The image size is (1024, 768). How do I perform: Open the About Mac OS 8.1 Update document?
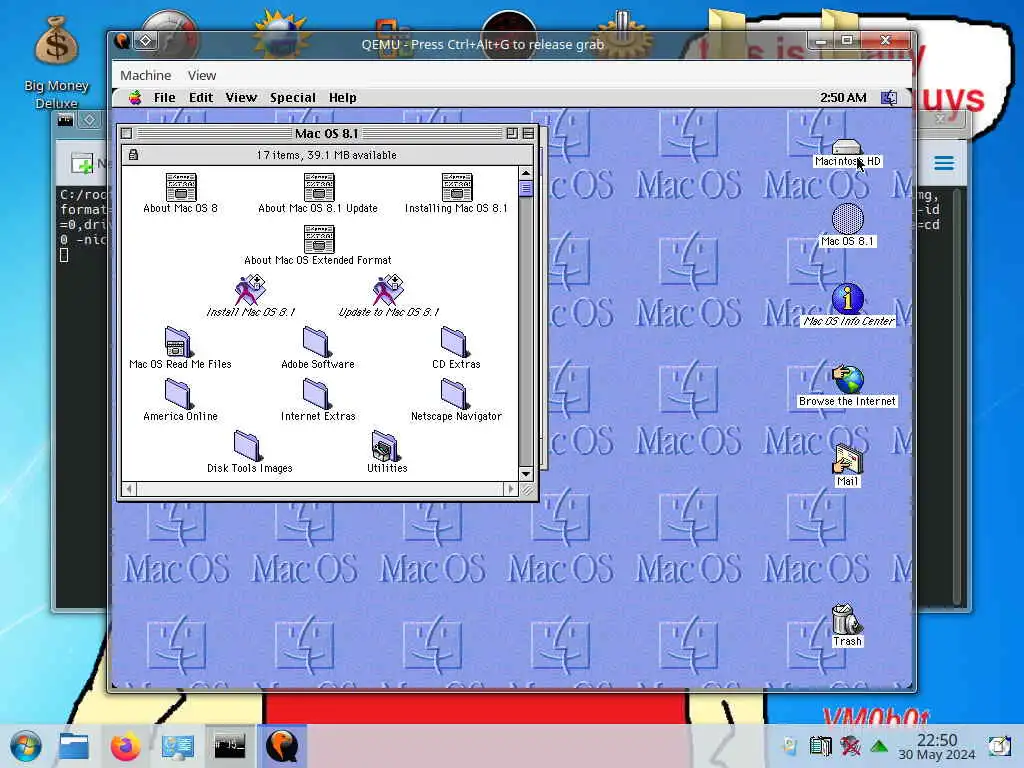tap(319, 187)
